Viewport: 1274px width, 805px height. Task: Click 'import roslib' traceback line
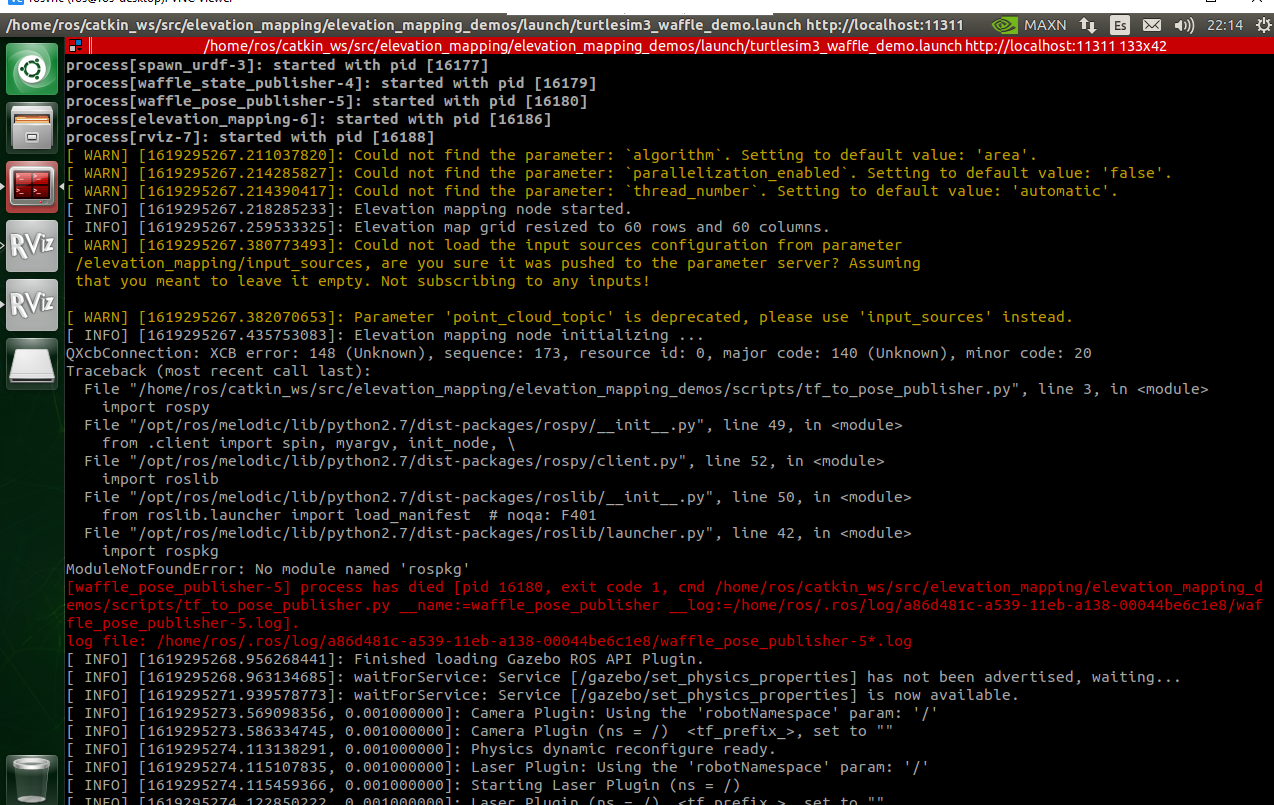tap(160, 479)
